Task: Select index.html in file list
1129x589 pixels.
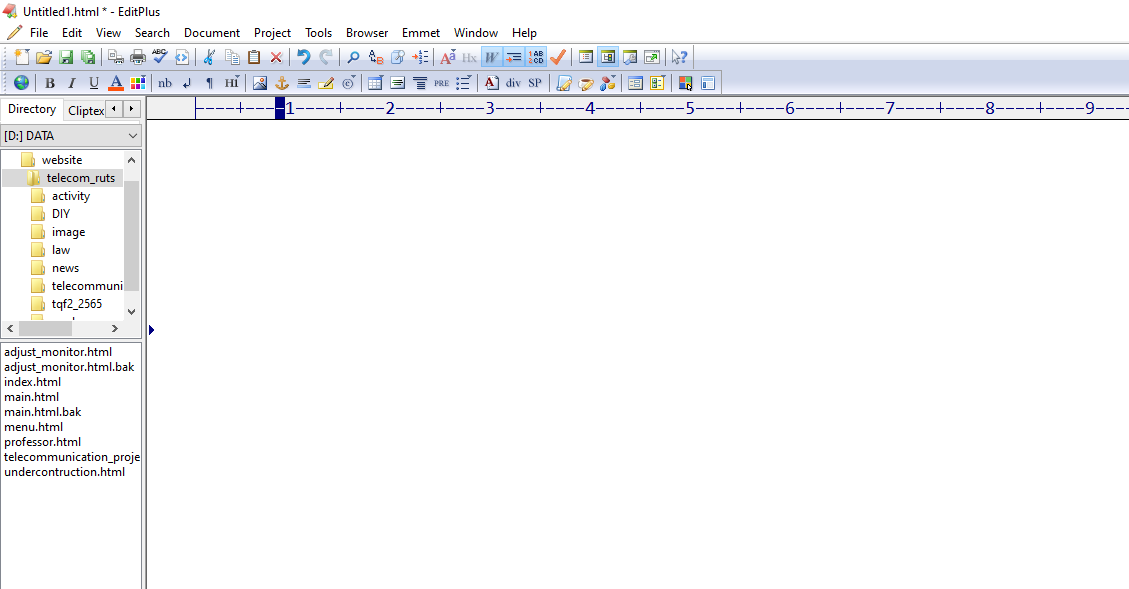Action: [32, 382]
